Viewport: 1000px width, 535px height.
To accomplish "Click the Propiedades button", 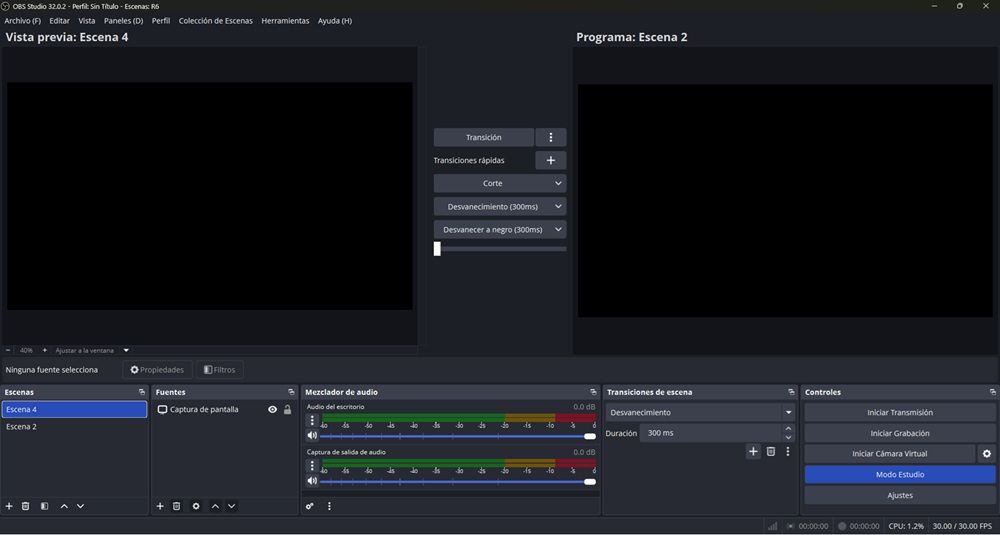I will pos(157,370).
